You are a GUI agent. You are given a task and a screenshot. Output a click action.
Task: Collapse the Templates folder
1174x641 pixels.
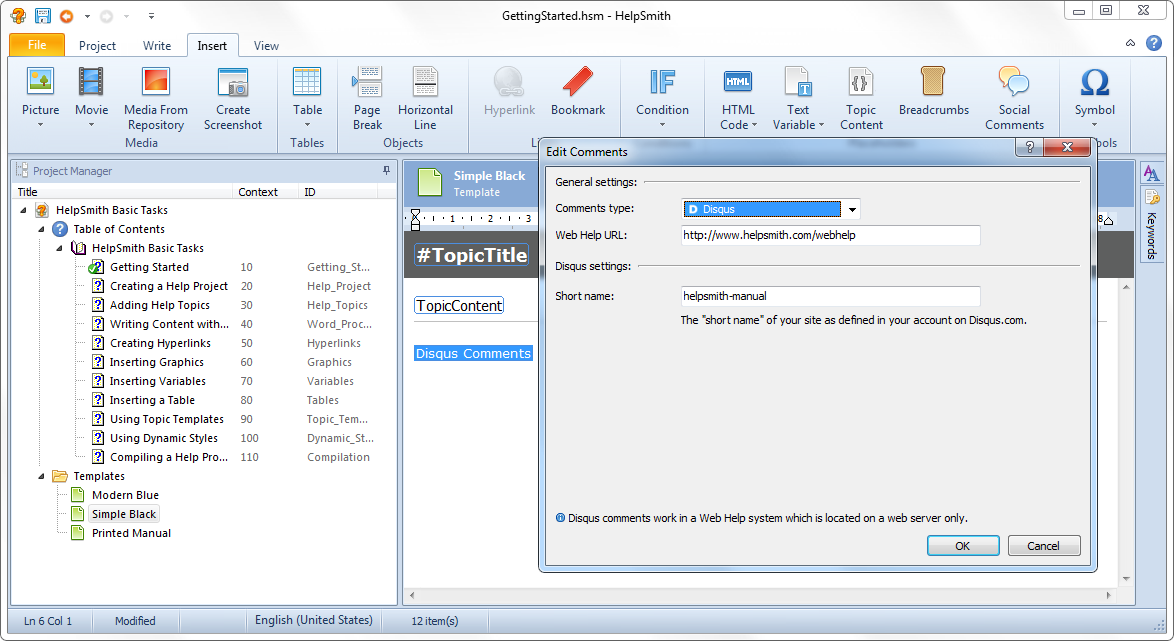coord(41,476)
